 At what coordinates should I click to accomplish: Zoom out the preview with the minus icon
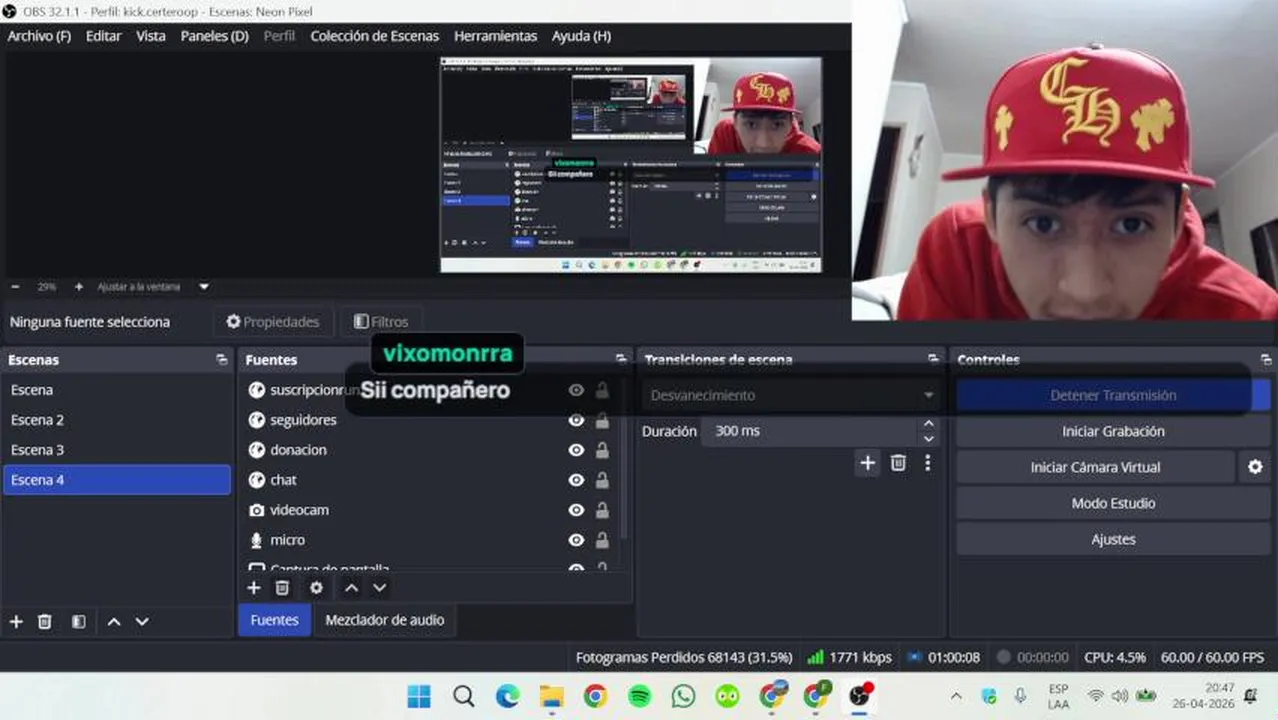tap(15, 286)
